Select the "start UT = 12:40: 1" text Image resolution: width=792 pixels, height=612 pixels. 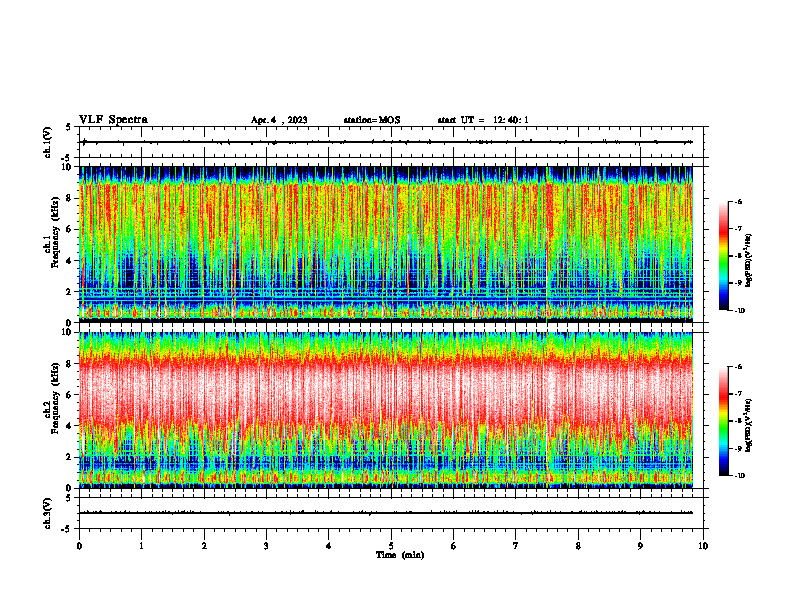coord(483,120)
